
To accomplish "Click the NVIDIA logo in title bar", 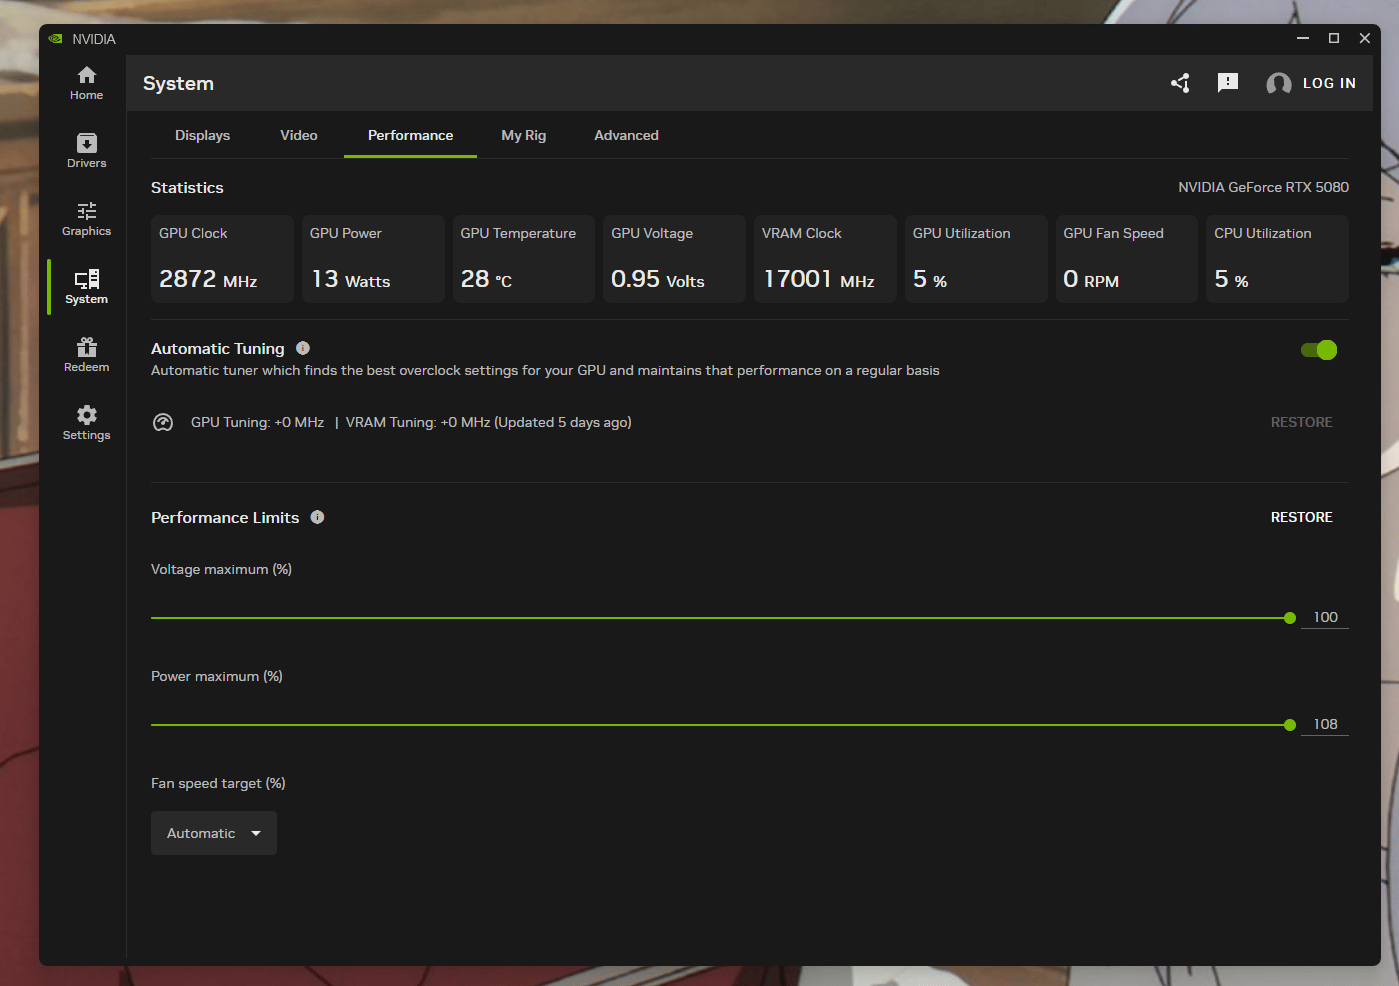I will point(55,39).
